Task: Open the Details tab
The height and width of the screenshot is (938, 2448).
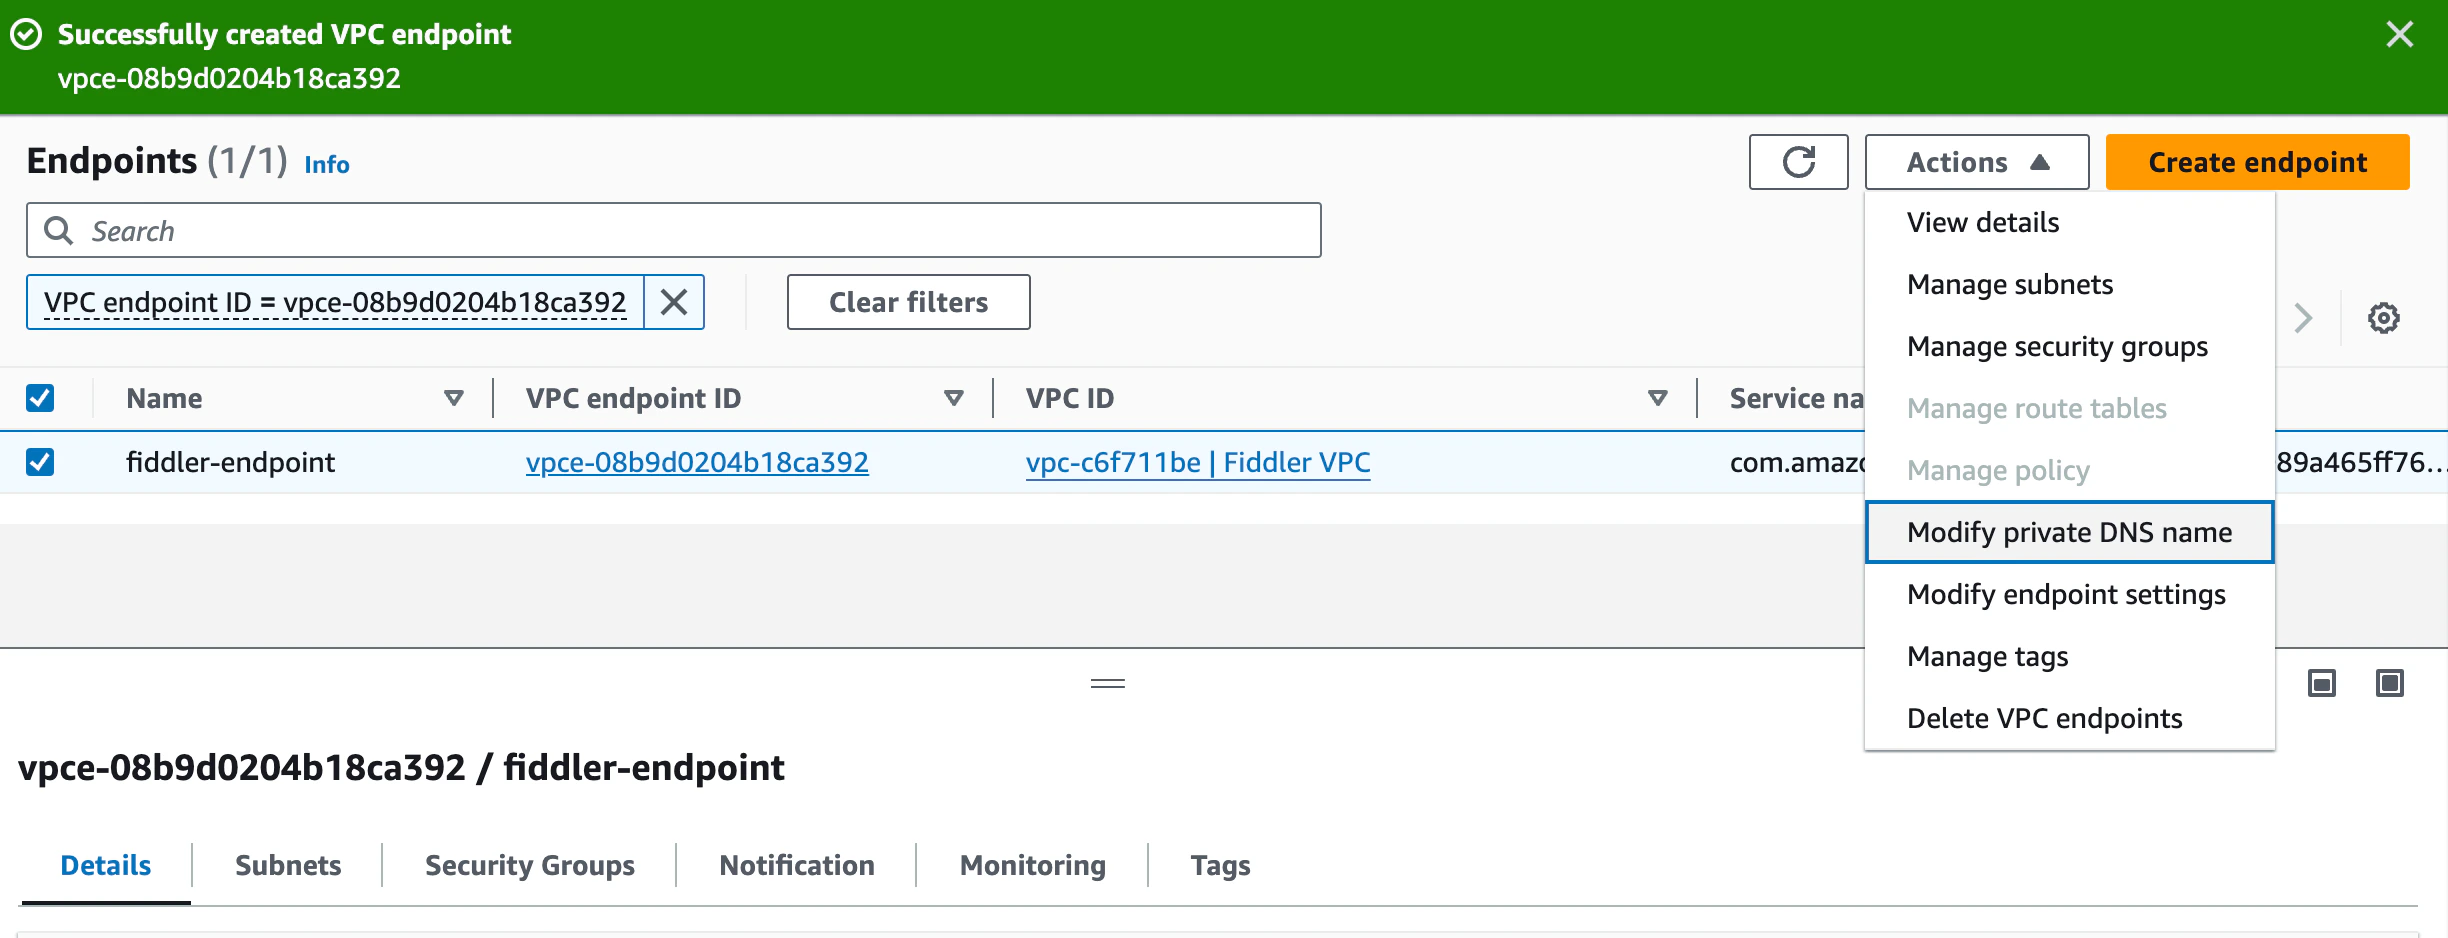Action: [106, 865]
